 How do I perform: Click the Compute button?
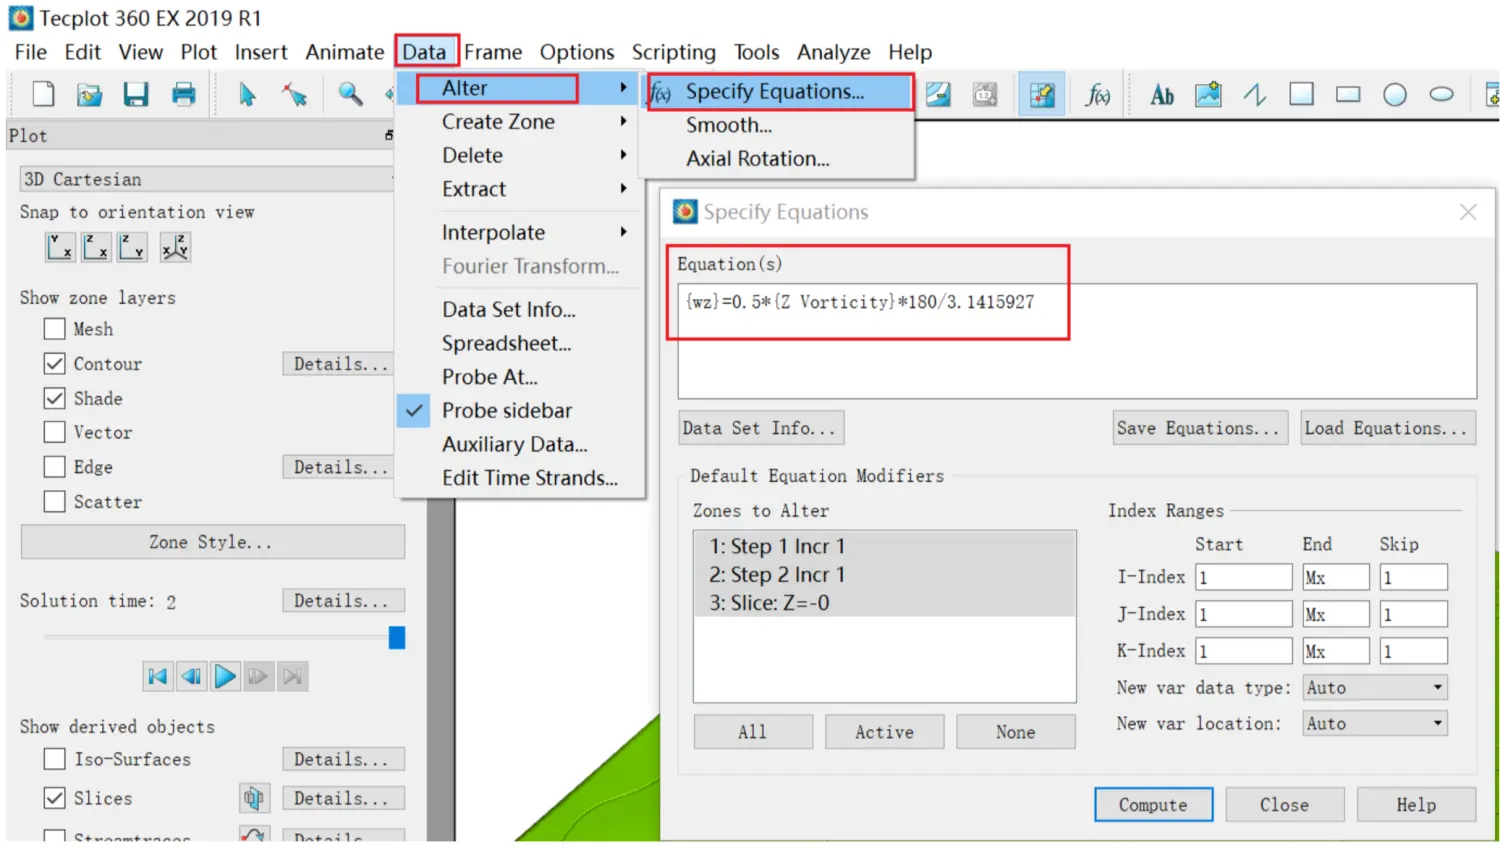[1153, 805]
